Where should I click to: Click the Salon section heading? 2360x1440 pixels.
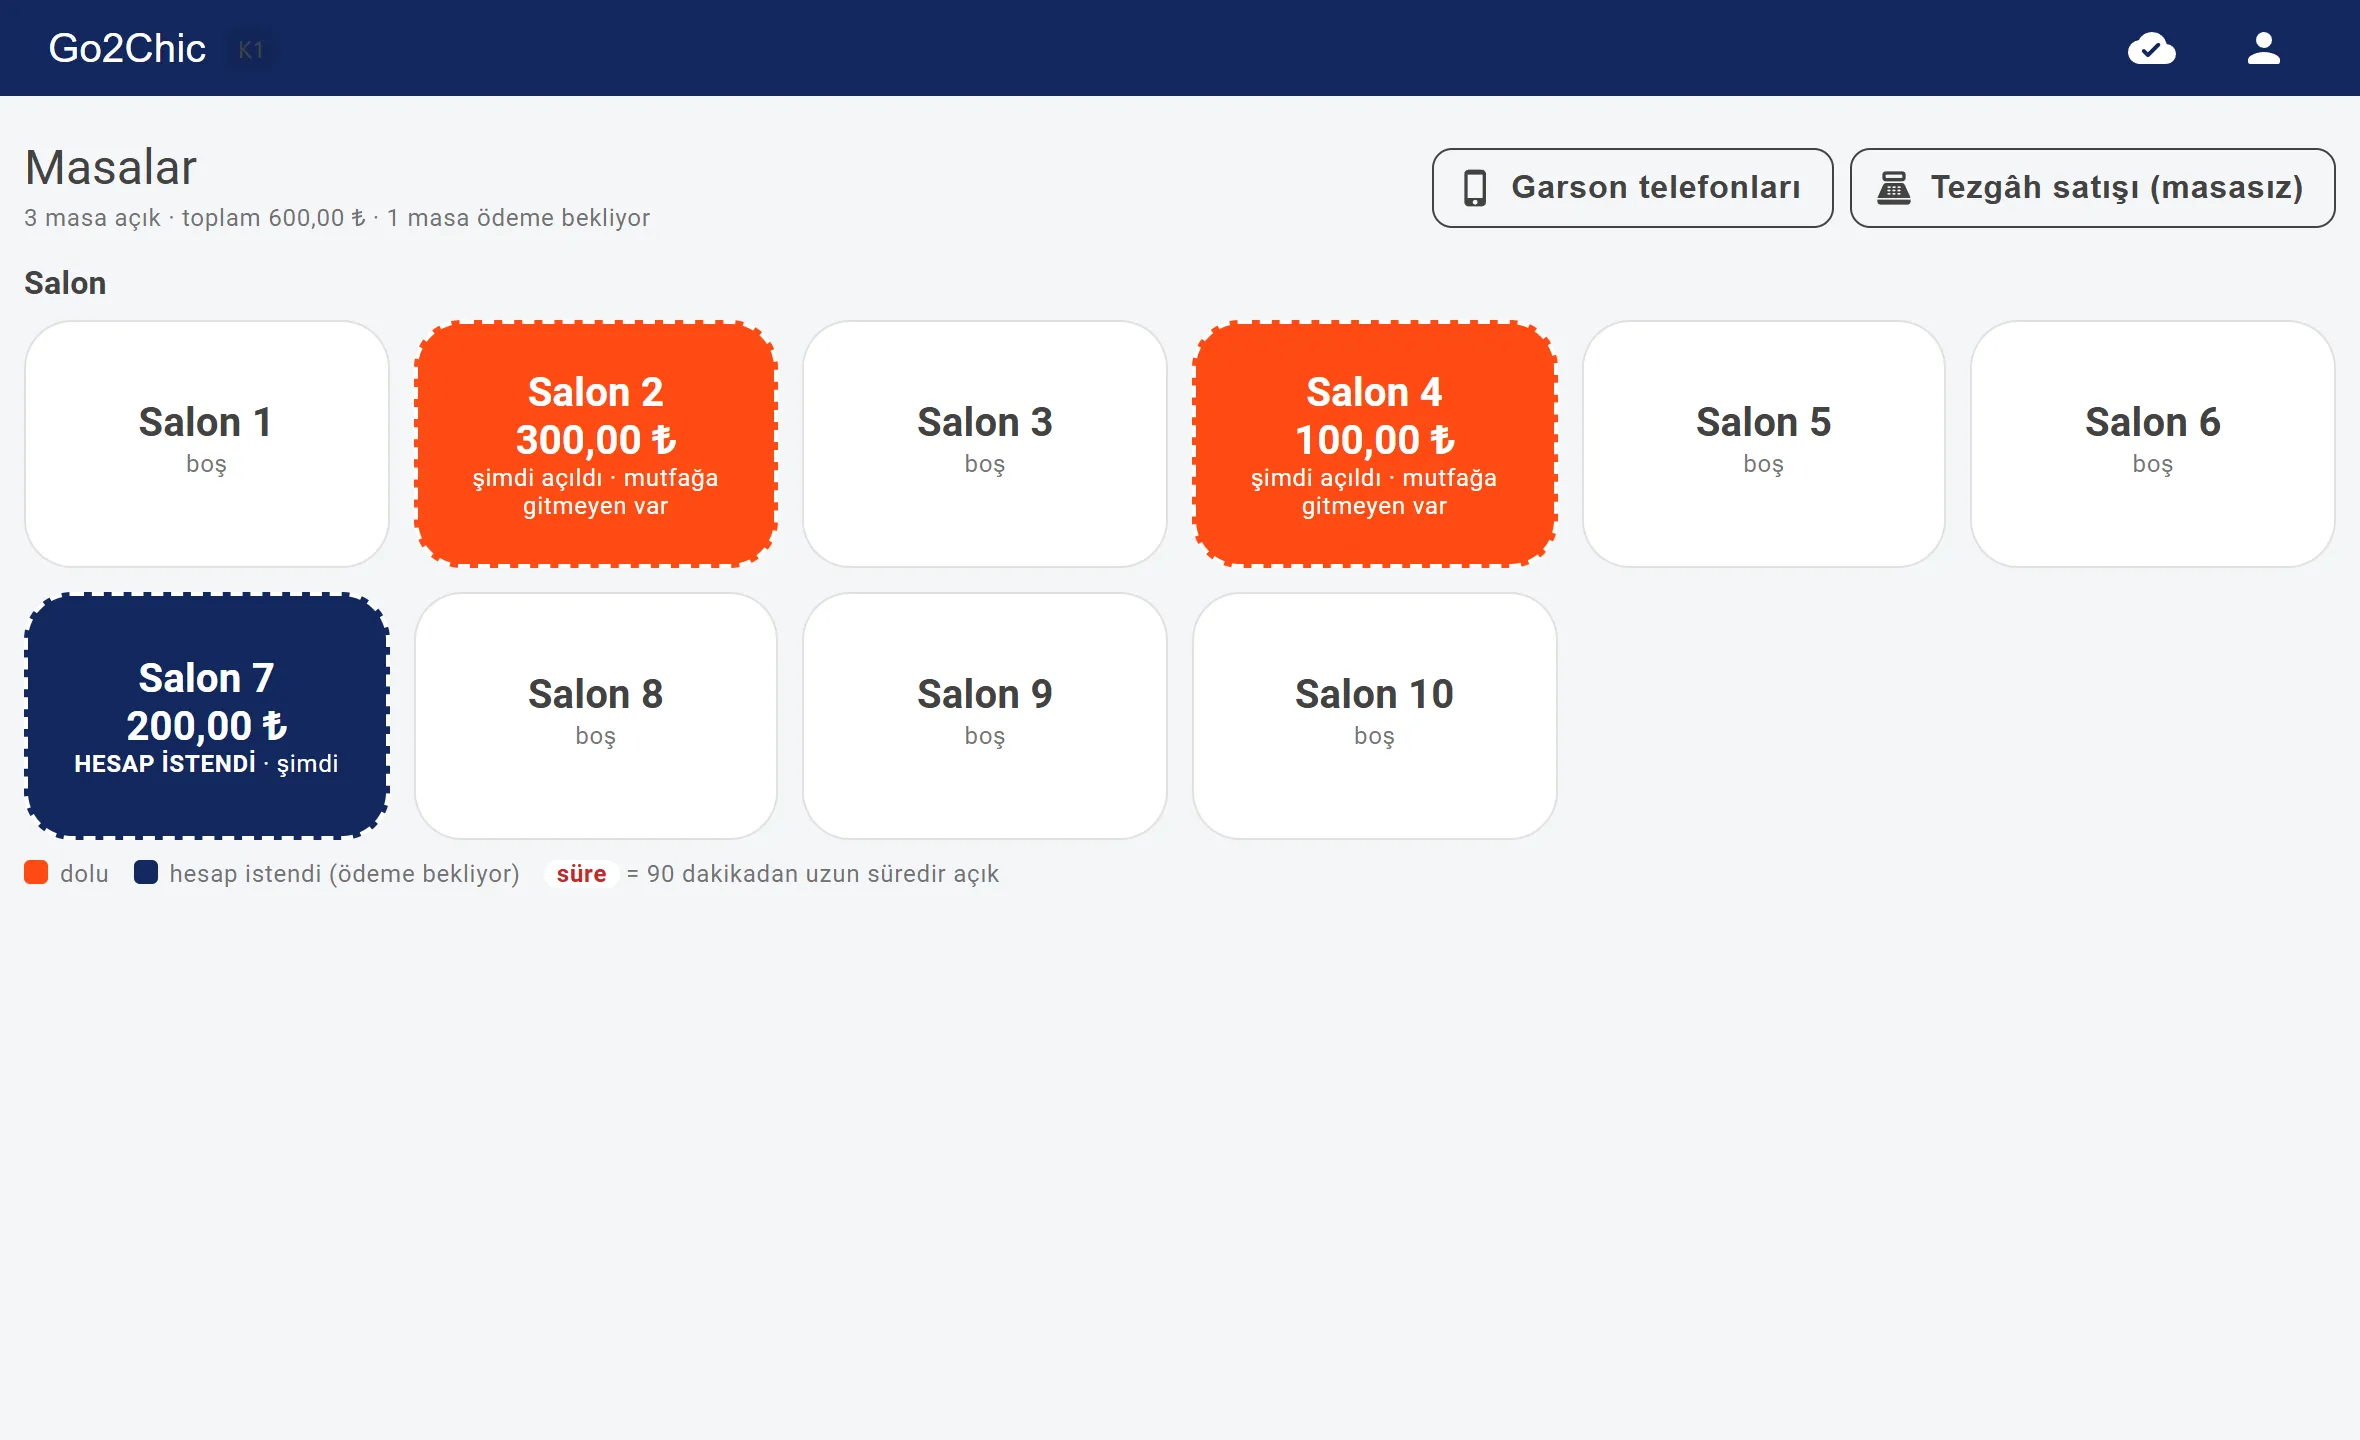coord(65,283)
